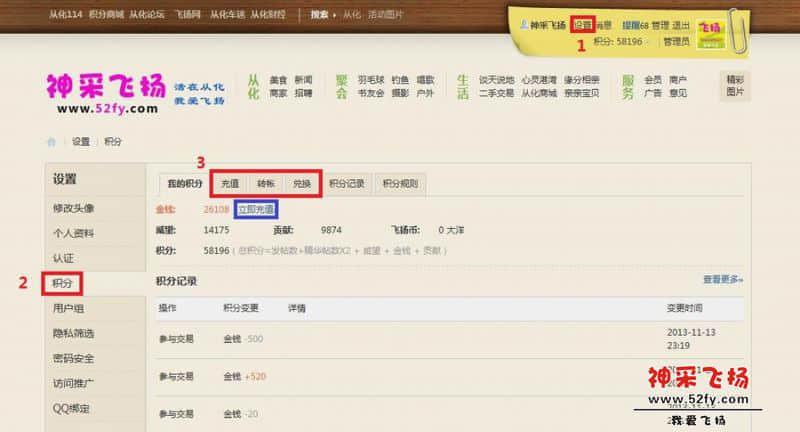The height and width of the screenshot is (432, 800).
Task: Open 心灵港湾 under 生活 navigation
Action: [539, 80]
